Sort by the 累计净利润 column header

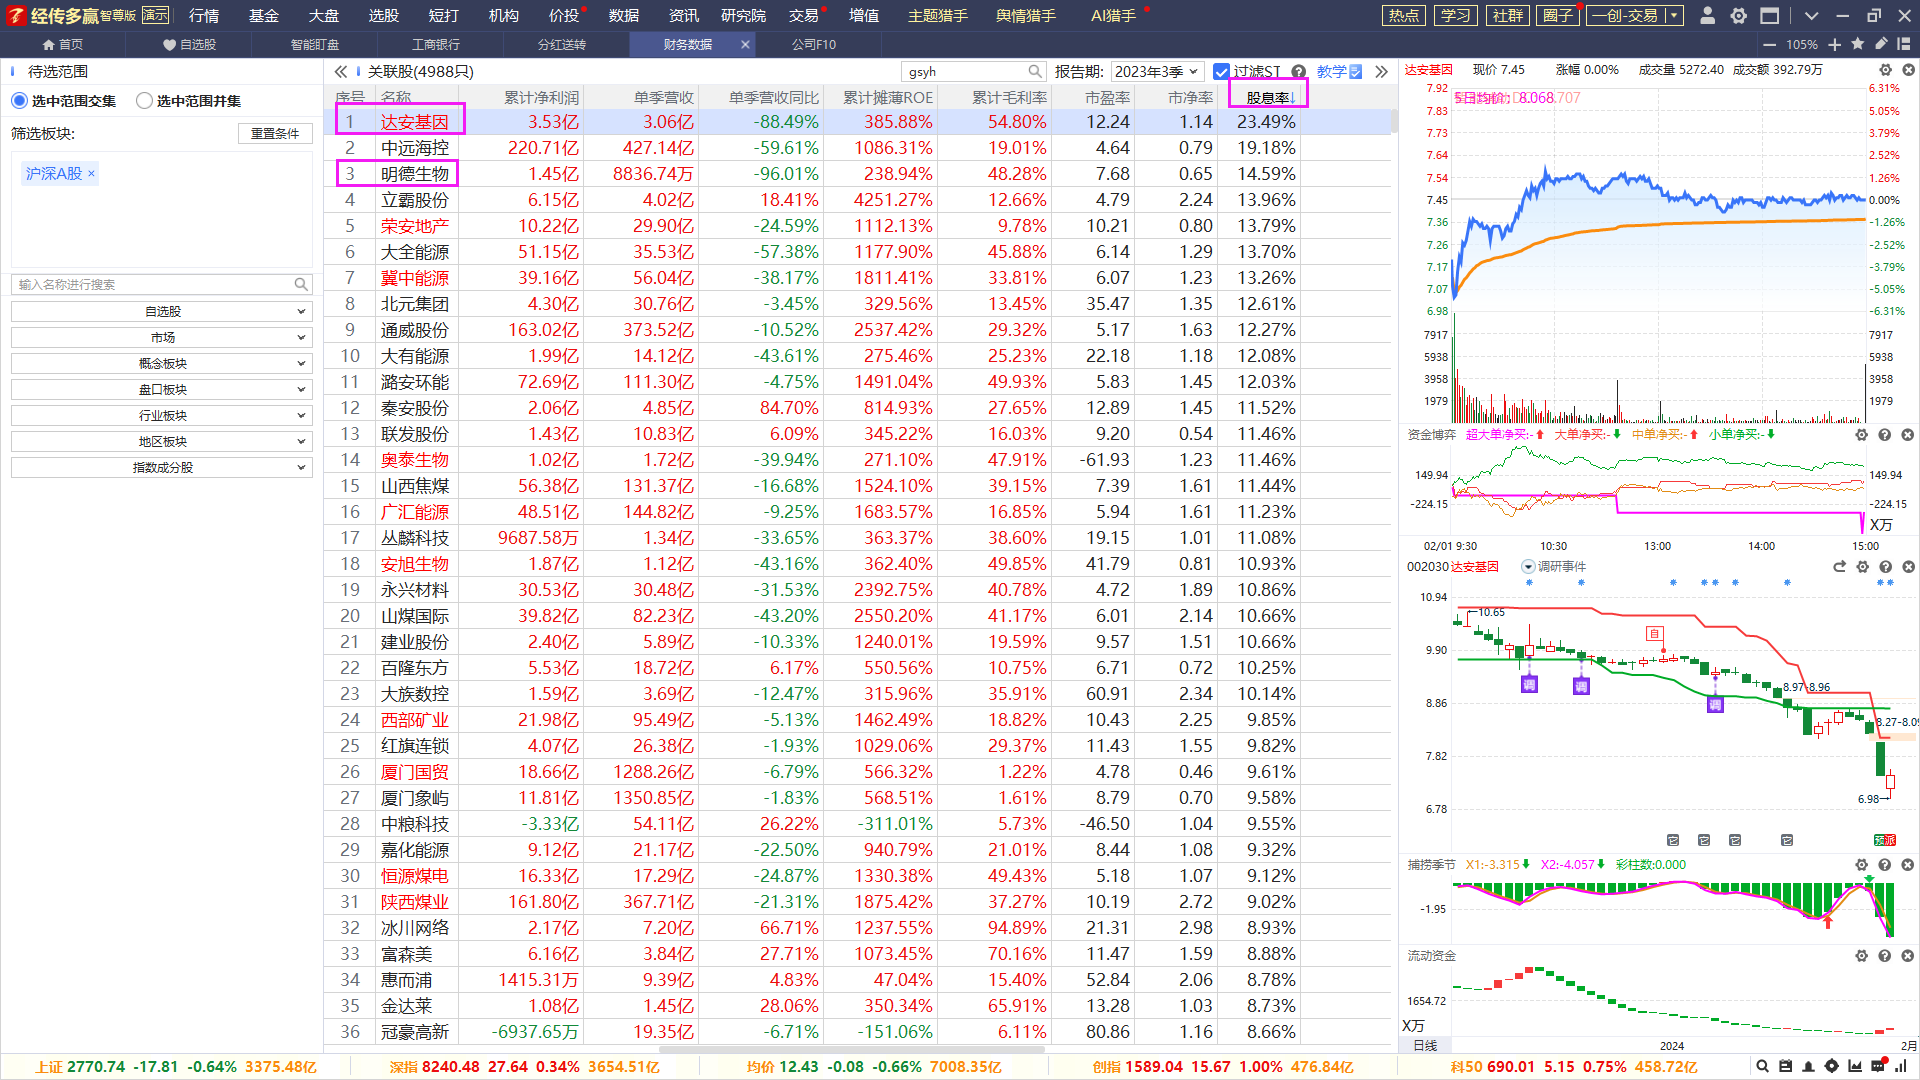point(541,97)
